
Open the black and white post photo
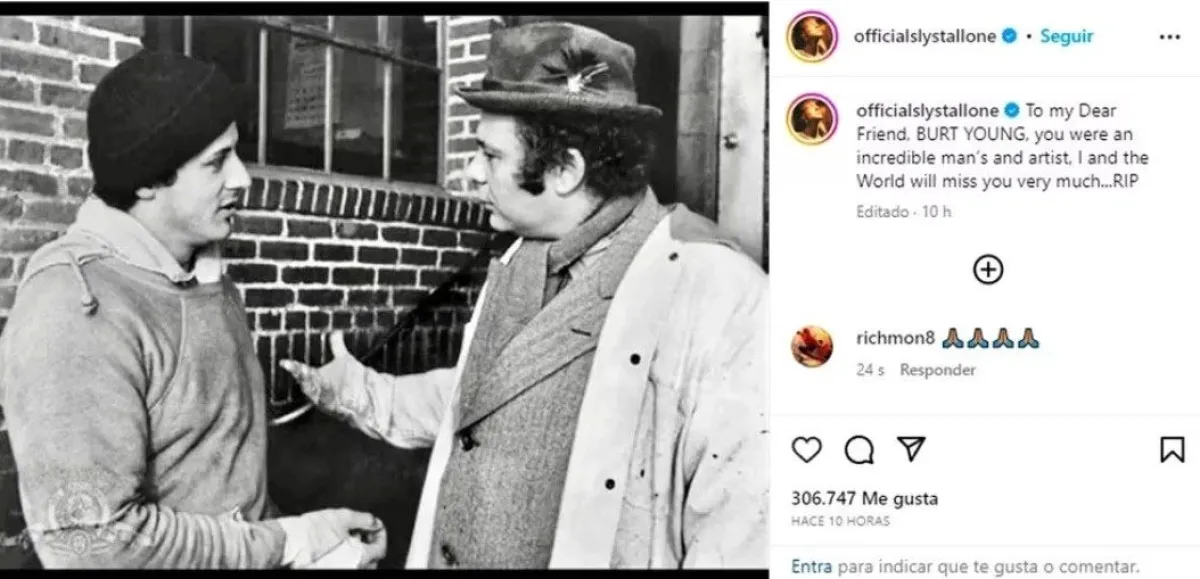tap(384, 290)
